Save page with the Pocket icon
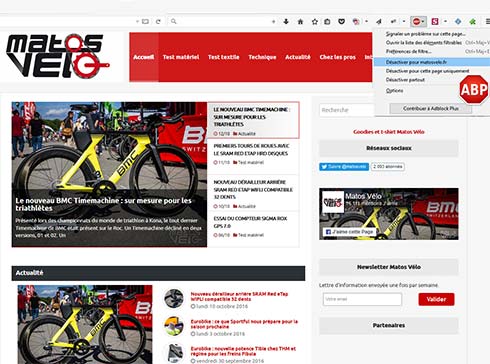Viewport: 490px width, 364px height. coord(341,22)
